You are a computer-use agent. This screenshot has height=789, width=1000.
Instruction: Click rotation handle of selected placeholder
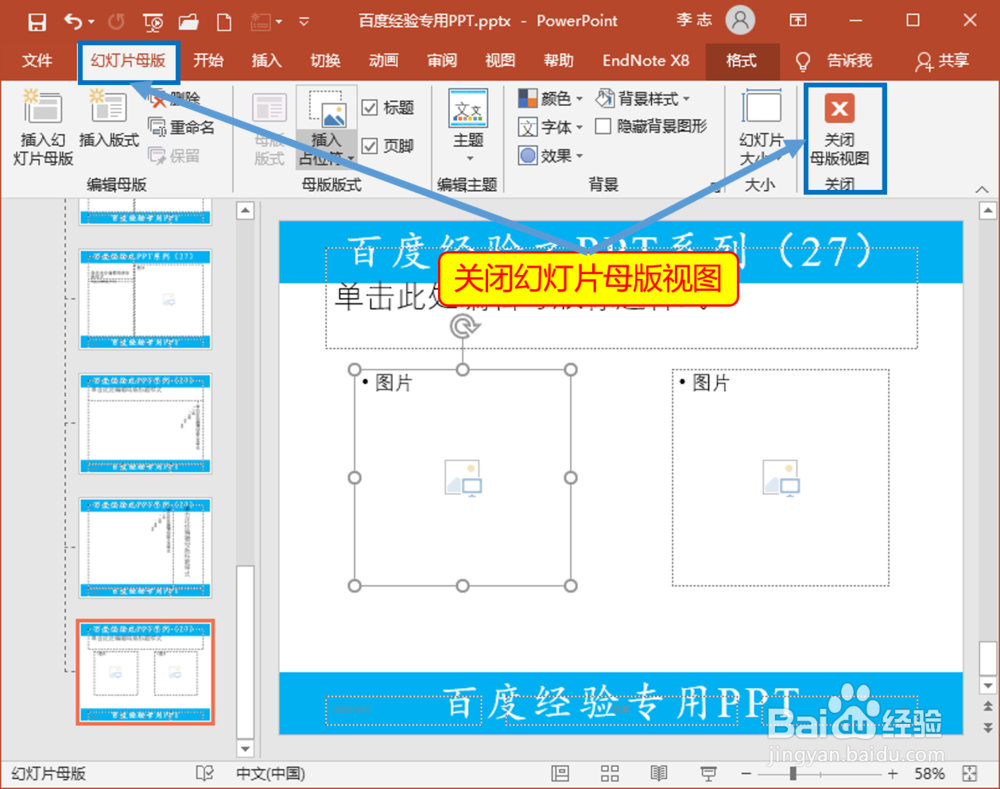[x=464, y=327]
